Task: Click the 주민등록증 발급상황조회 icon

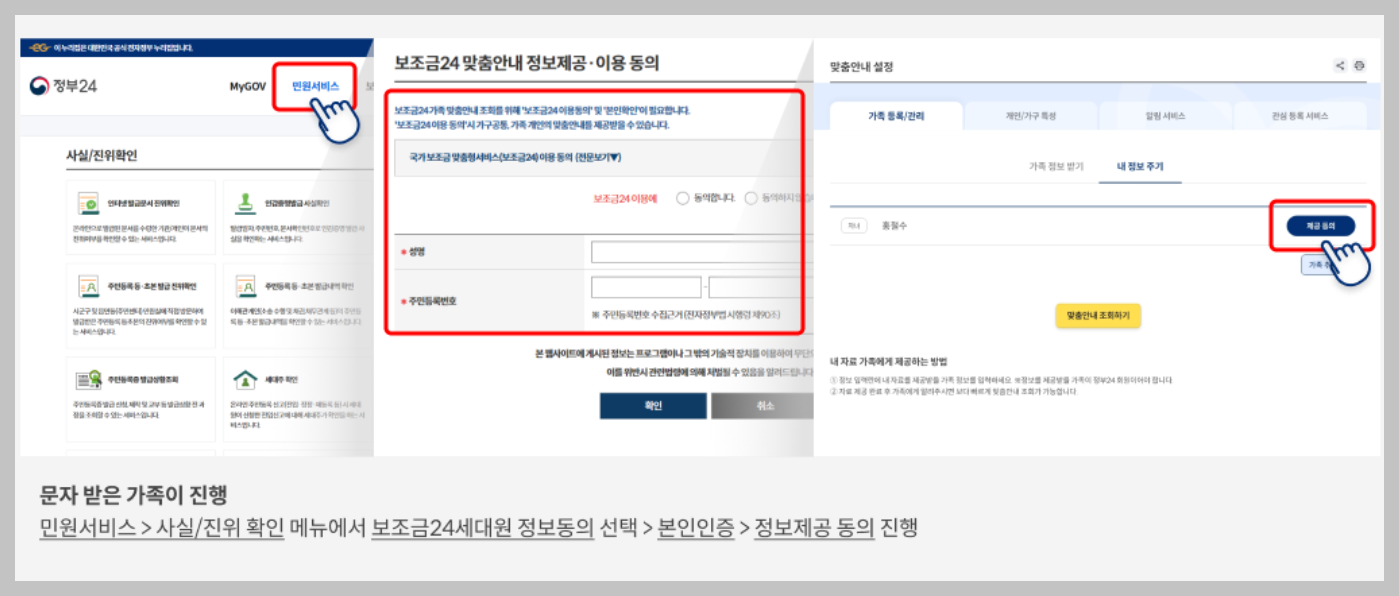Action: pos(91,380)
